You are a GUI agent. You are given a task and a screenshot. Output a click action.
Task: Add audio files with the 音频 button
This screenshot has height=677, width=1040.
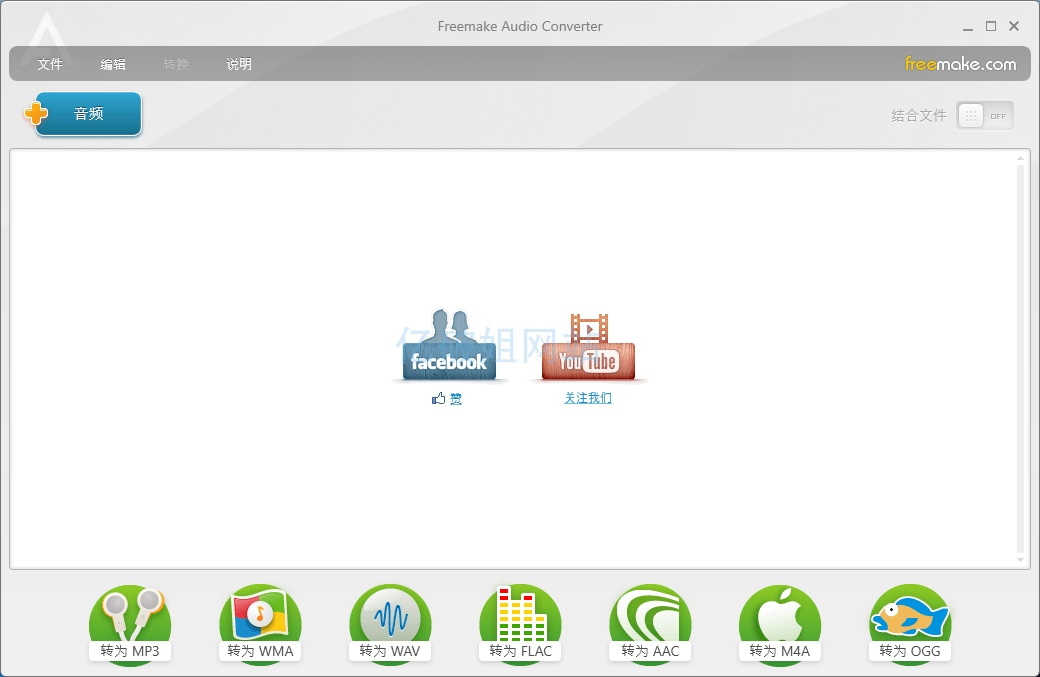pyautogui.click(x=88, y=114)
